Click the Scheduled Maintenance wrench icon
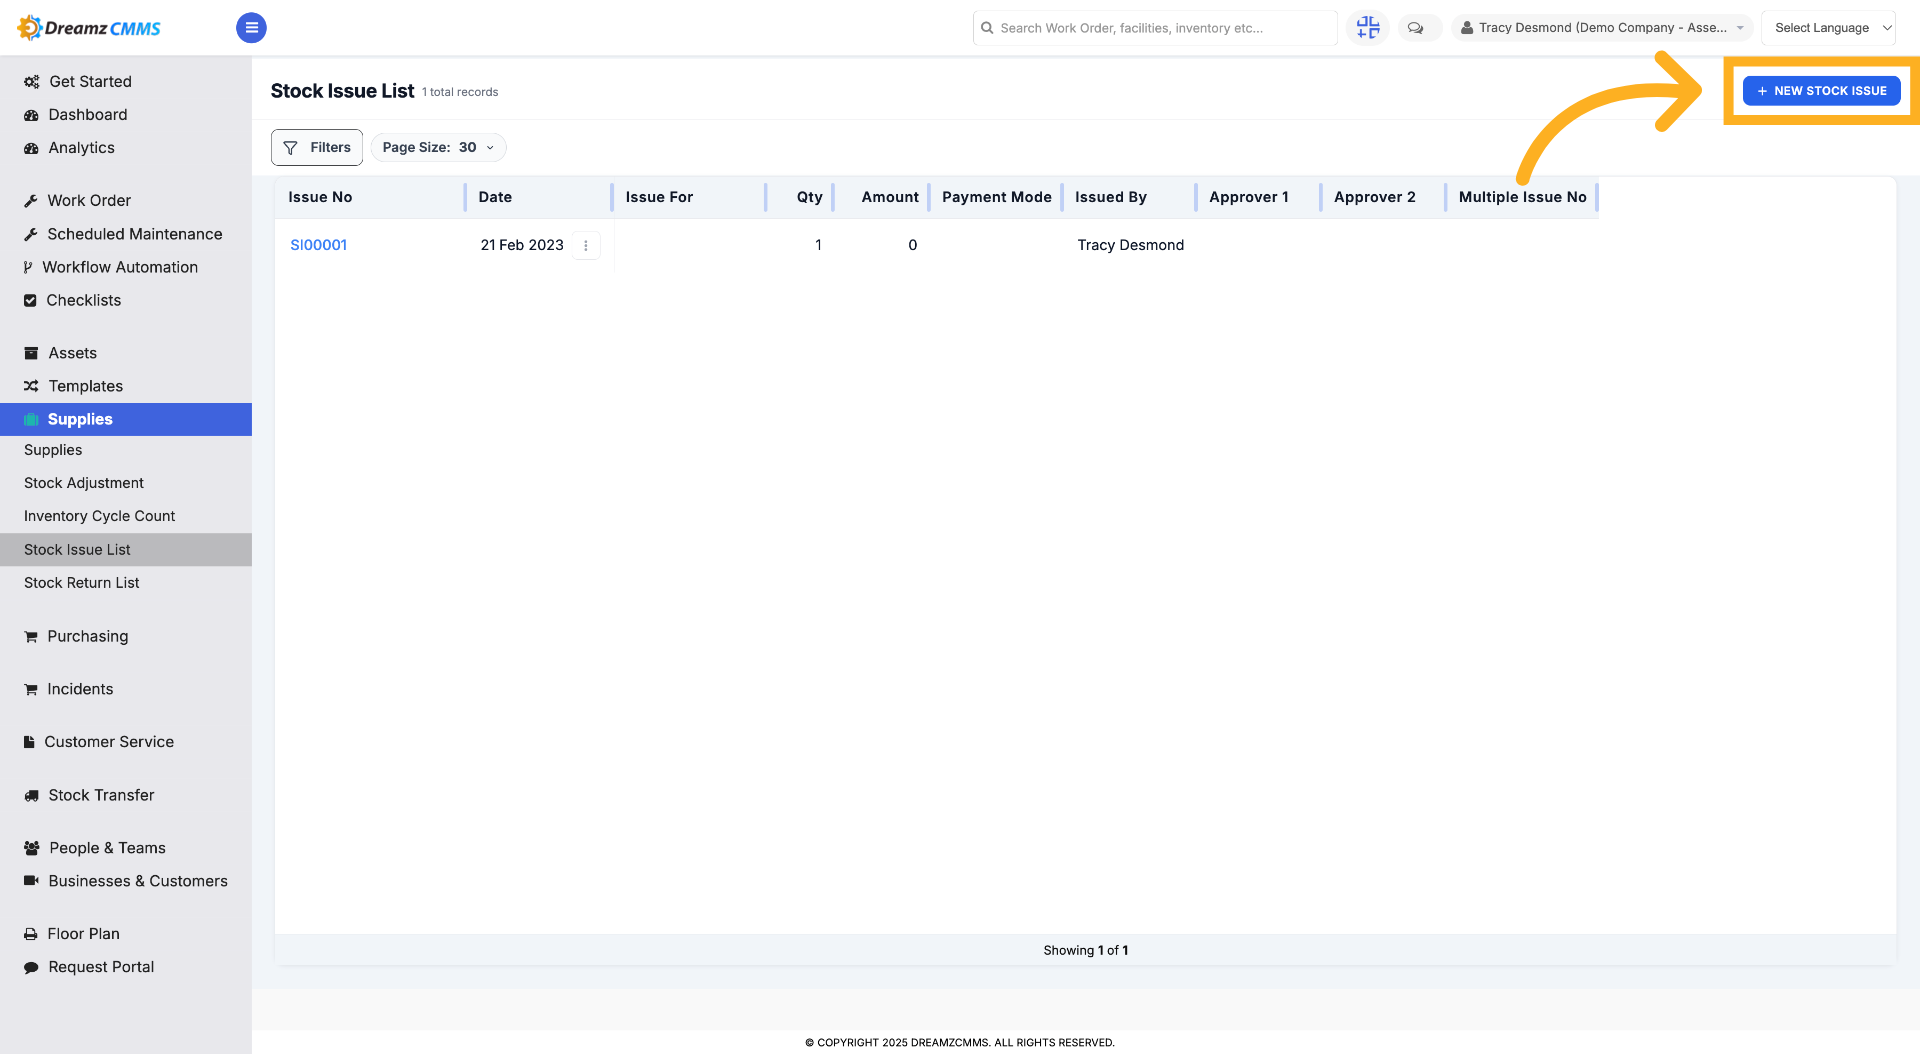The width and height of the screenshot is (1920, 1054). pyautogui.click(x=31, y=234)
